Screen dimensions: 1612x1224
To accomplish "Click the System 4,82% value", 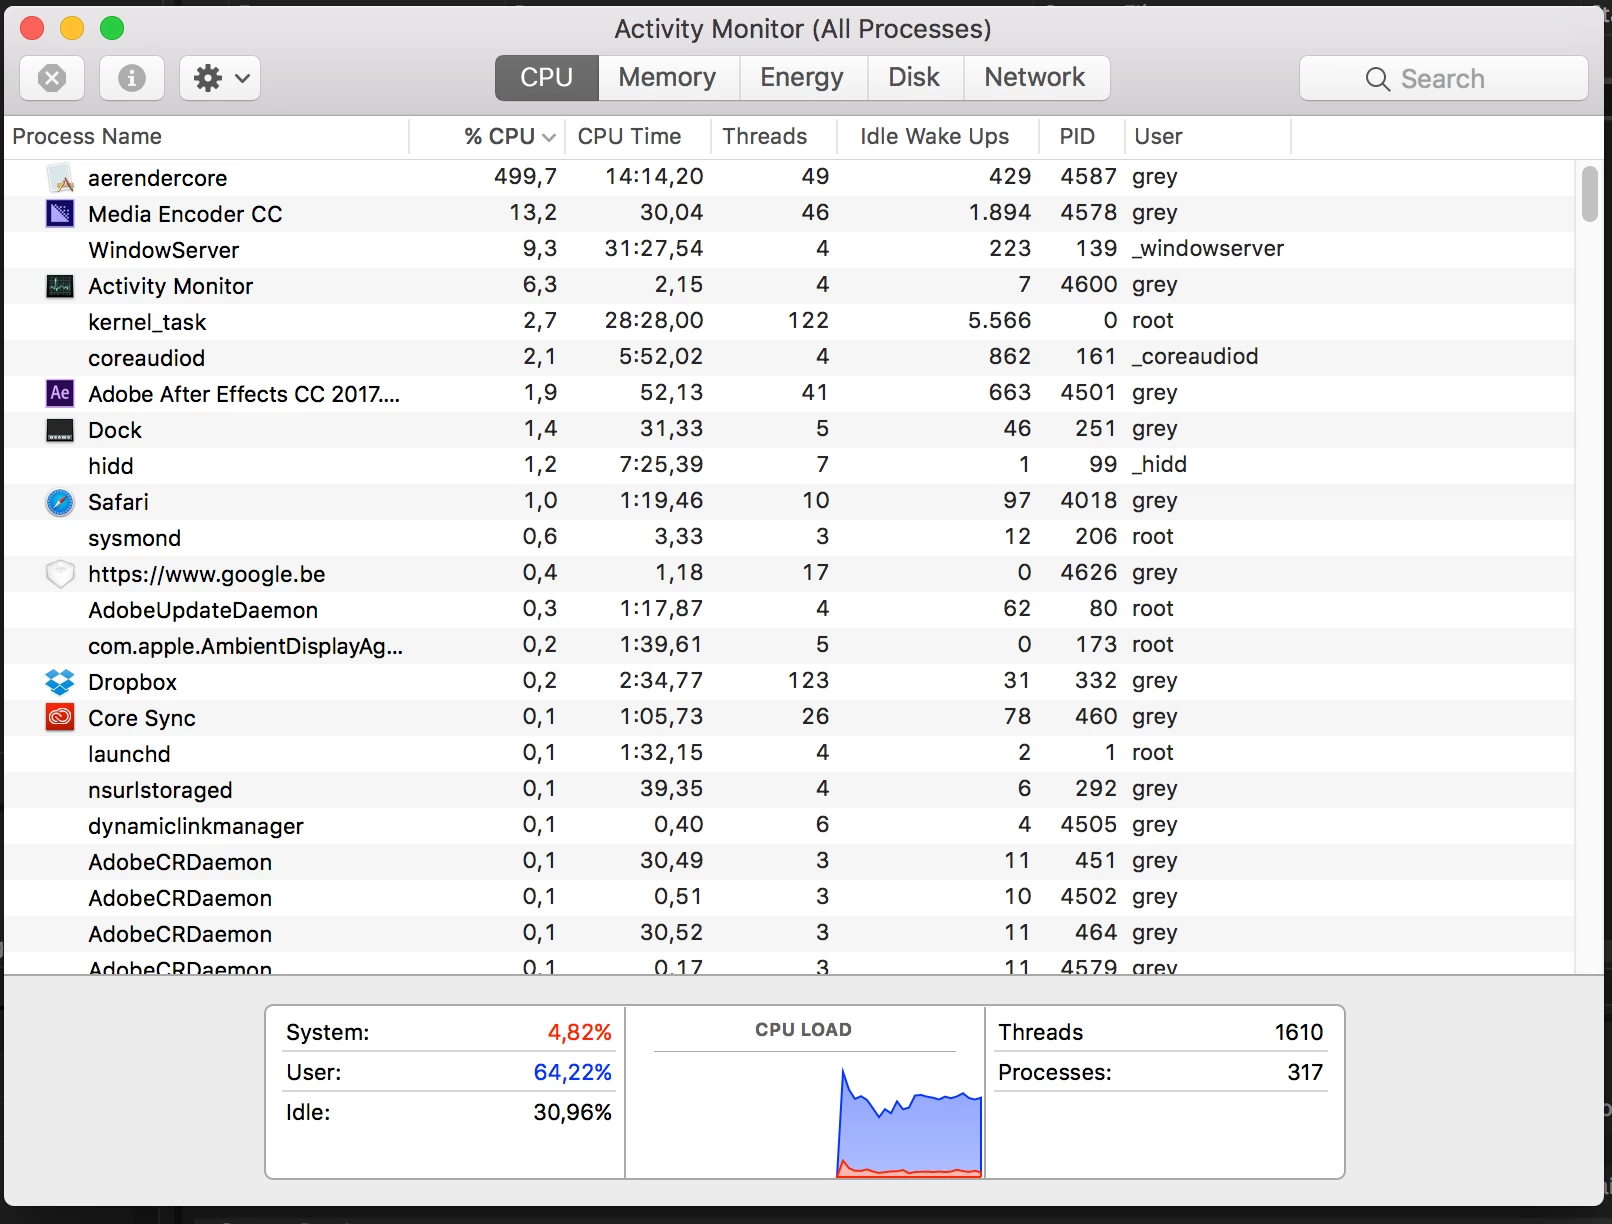I will point(579,1032).
